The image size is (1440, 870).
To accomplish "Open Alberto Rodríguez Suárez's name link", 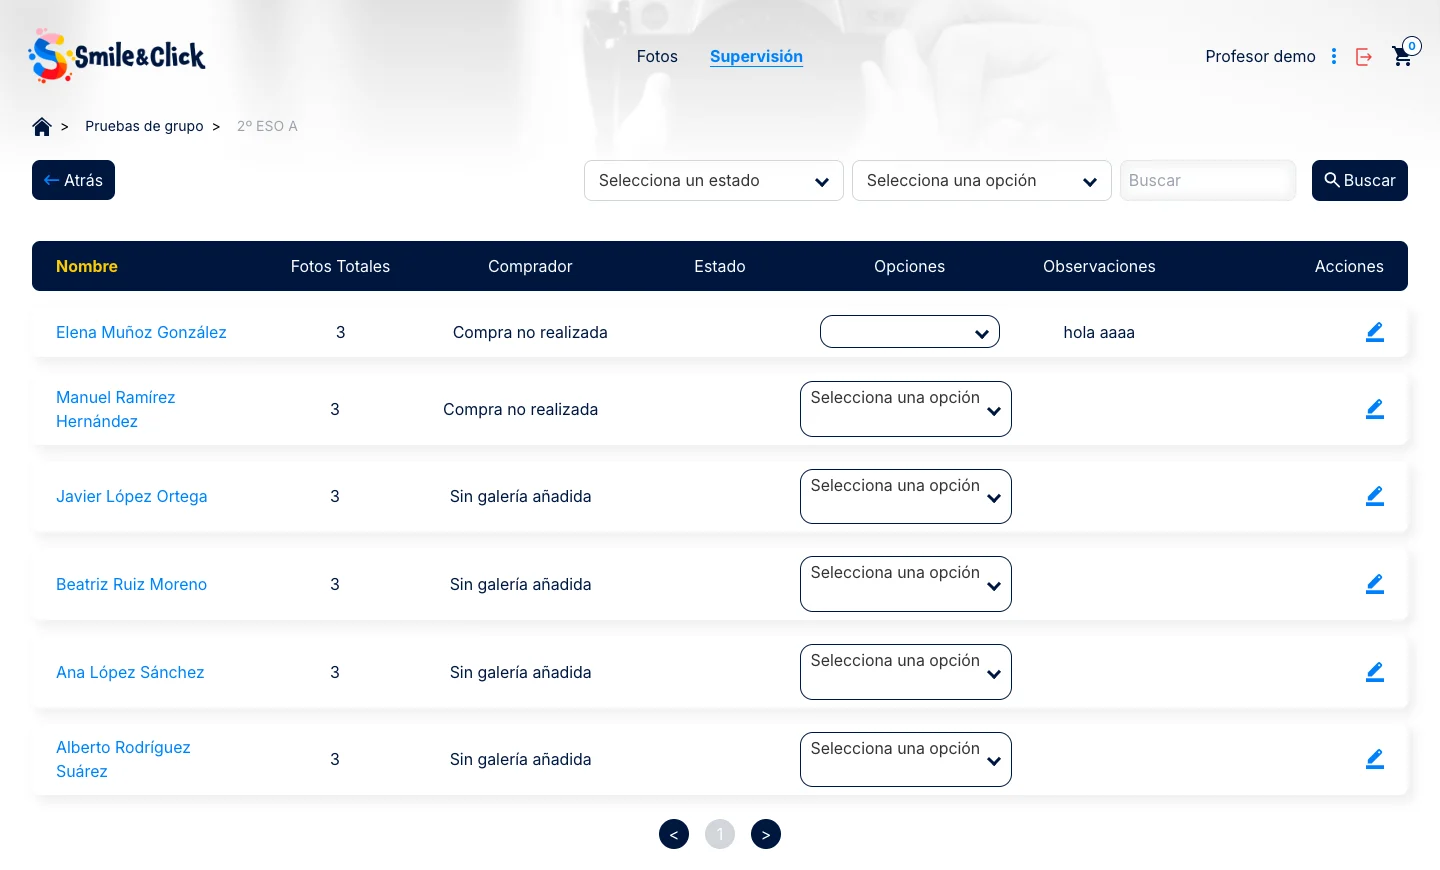I will pos(123,759).
